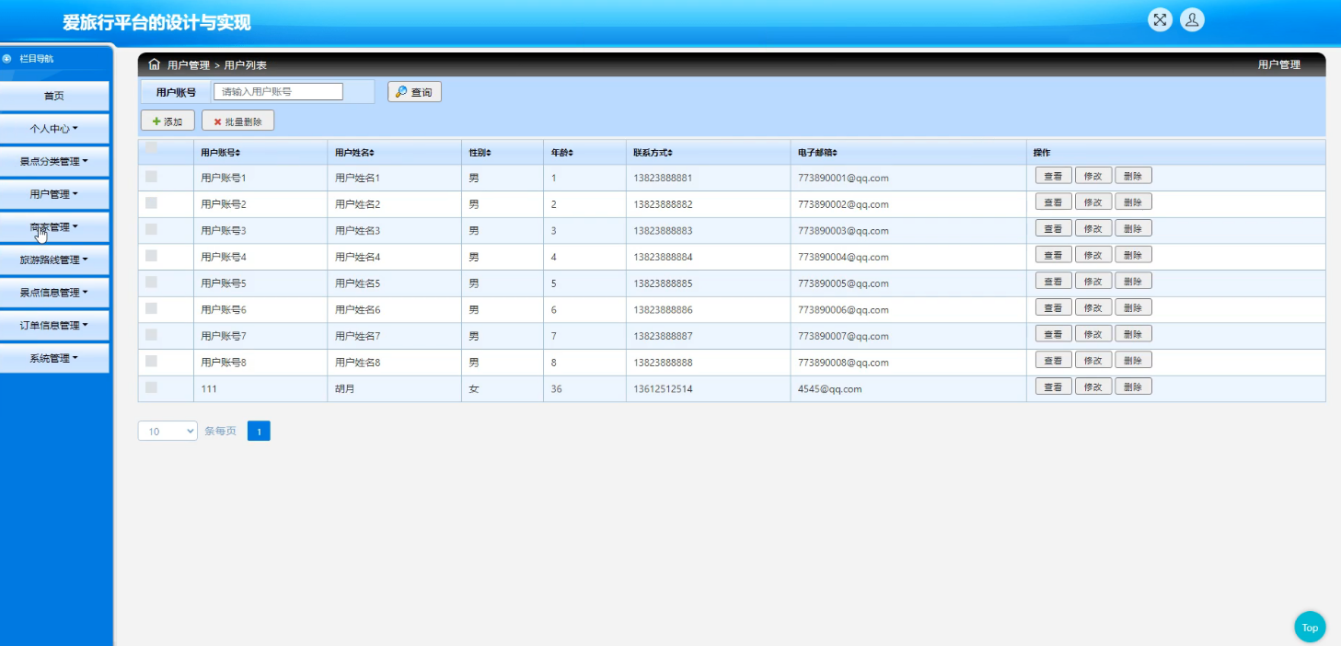Click 查看 for 用户账号1 row
The height and width of the screenshot is (646, 1341).
tap(1053, 176)
